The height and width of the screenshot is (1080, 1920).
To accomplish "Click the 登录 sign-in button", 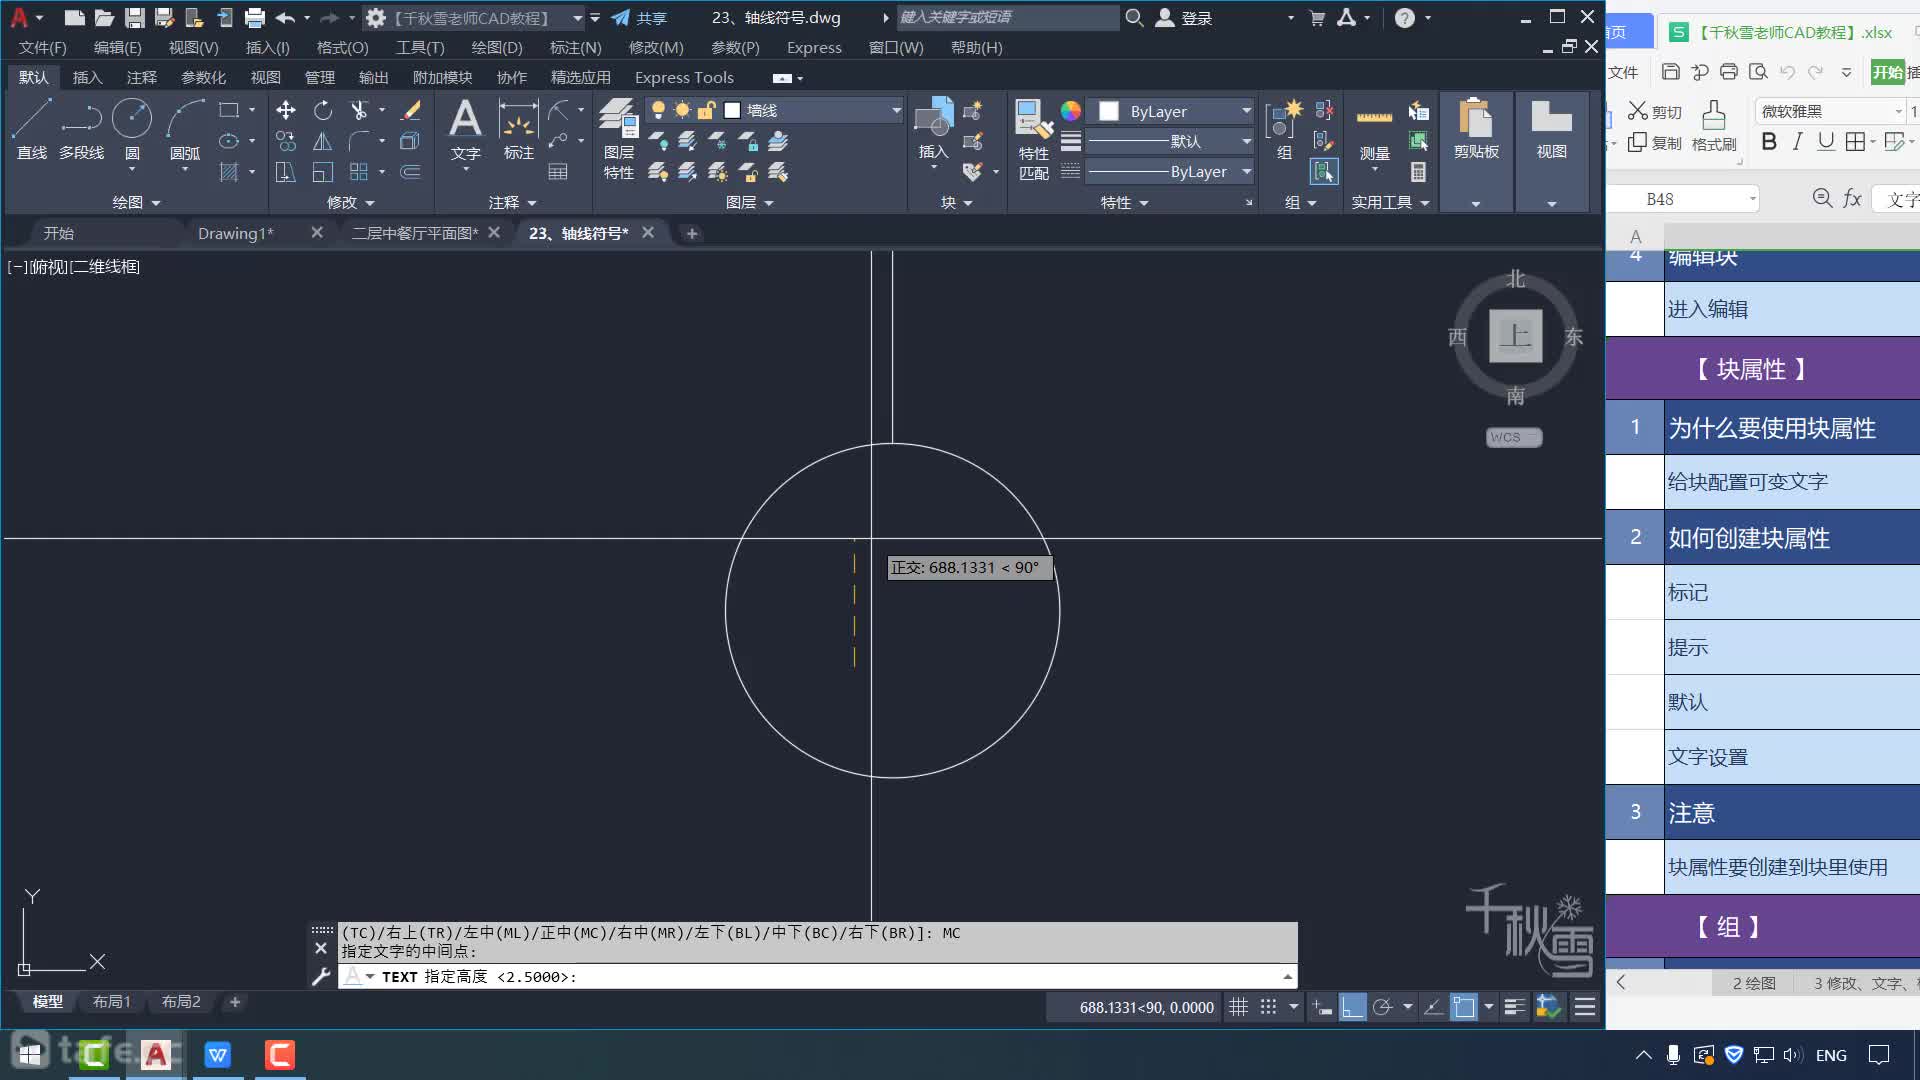I will pyautogui.click(x=1183, y=18).
